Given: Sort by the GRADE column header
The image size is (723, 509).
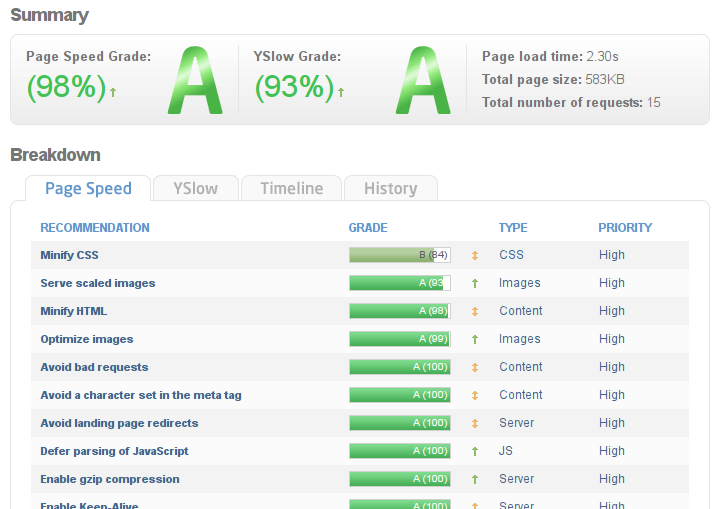Looking at the screenshot, I should pyautogui.click(x=367, y=228).
